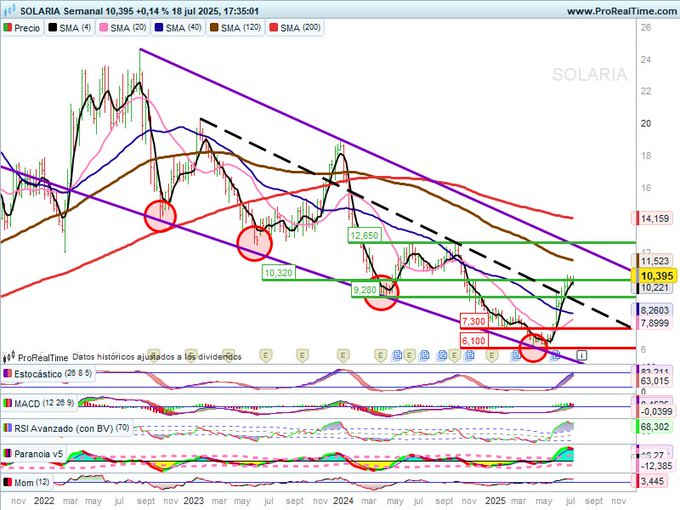Open the Paranoia v5 label
Image resolution: width=680 pixels, height=510 pixels.
tap(39, 454)
